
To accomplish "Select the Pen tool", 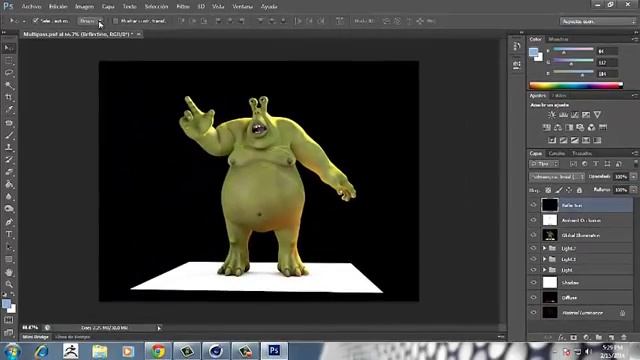I will tap(9, 222).
